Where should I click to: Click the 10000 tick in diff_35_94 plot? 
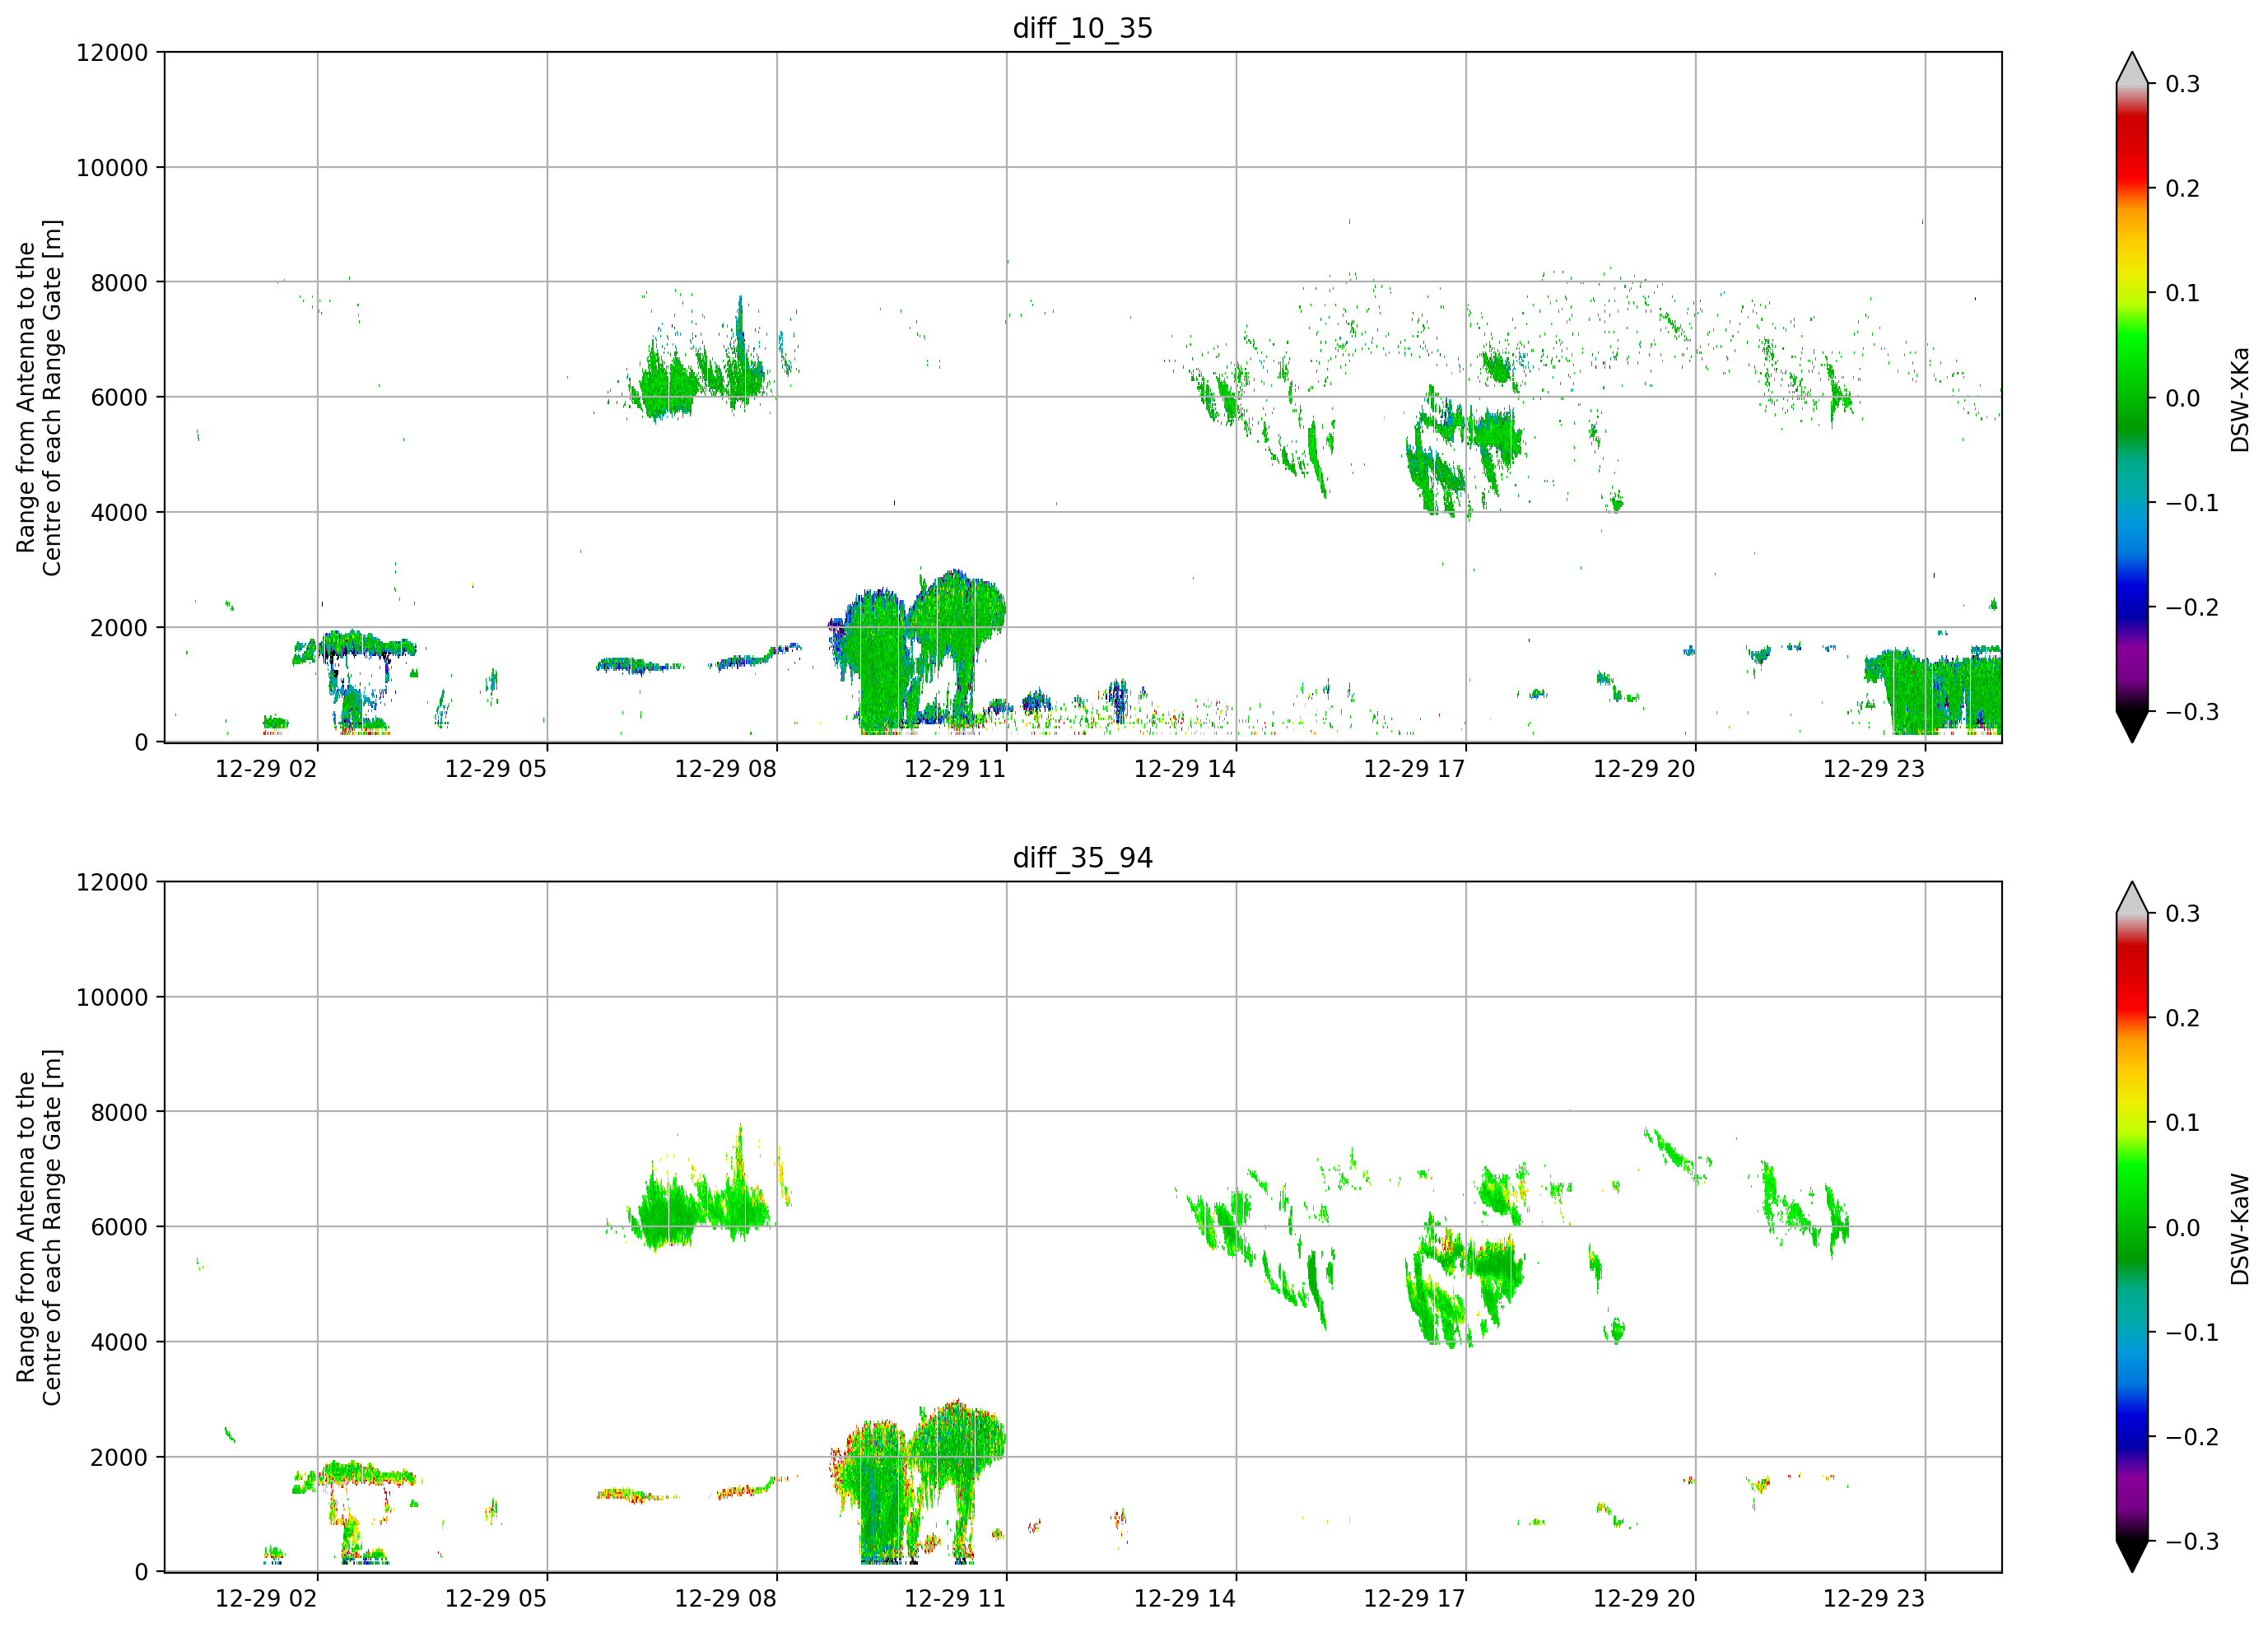pyautogui.click(x=112, y=998)
